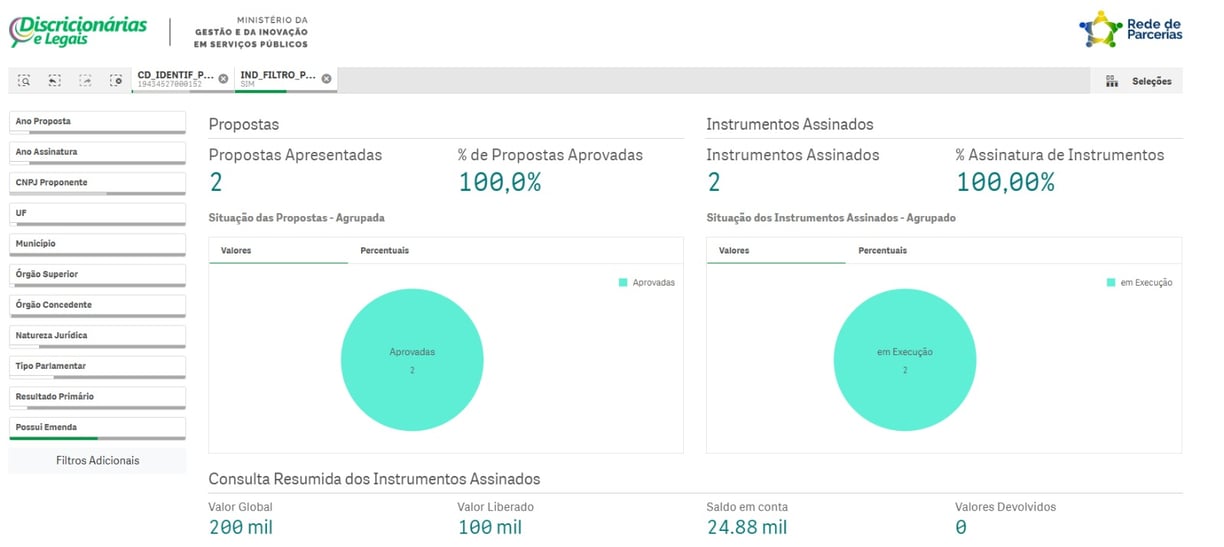
Task: Expand the Município filter
Action: click(x=97, y=244)
